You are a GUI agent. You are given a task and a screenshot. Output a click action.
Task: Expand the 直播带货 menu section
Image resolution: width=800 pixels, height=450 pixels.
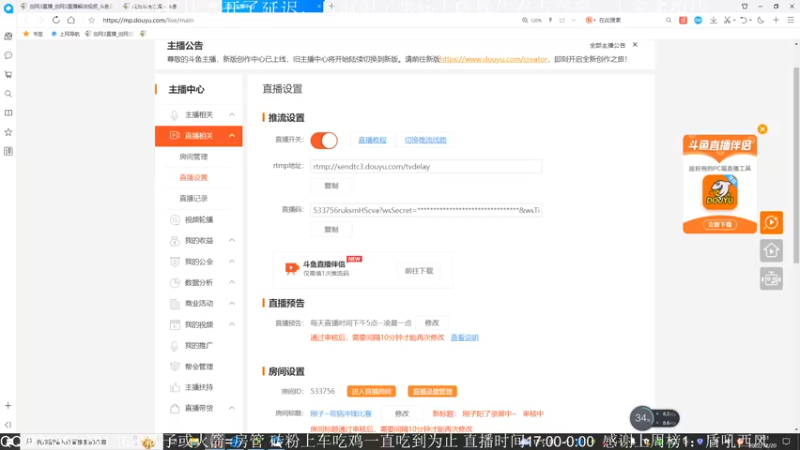tap(232, 408)
